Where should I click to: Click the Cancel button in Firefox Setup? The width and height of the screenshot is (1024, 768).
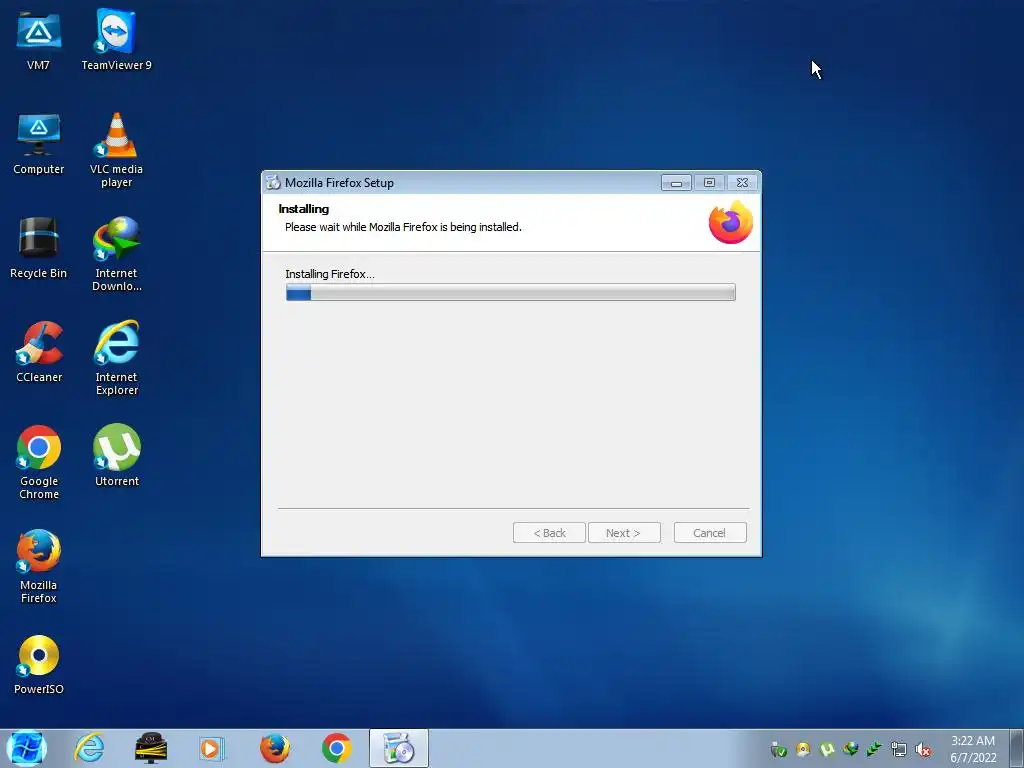click(710, 533)
